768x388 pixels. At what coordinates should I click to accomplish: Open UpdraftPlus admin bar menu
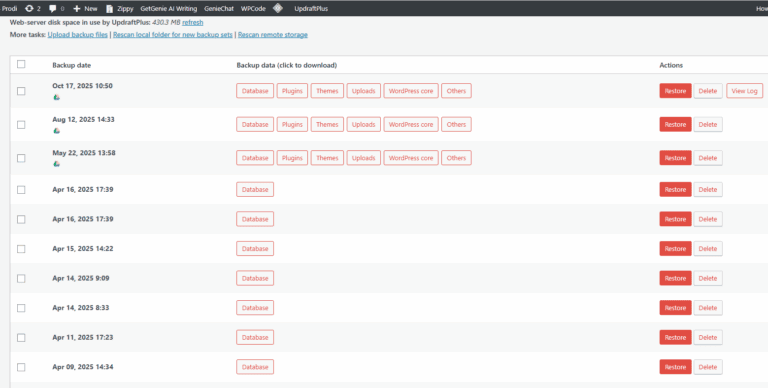pyautogui.click(x=311, y=8)
